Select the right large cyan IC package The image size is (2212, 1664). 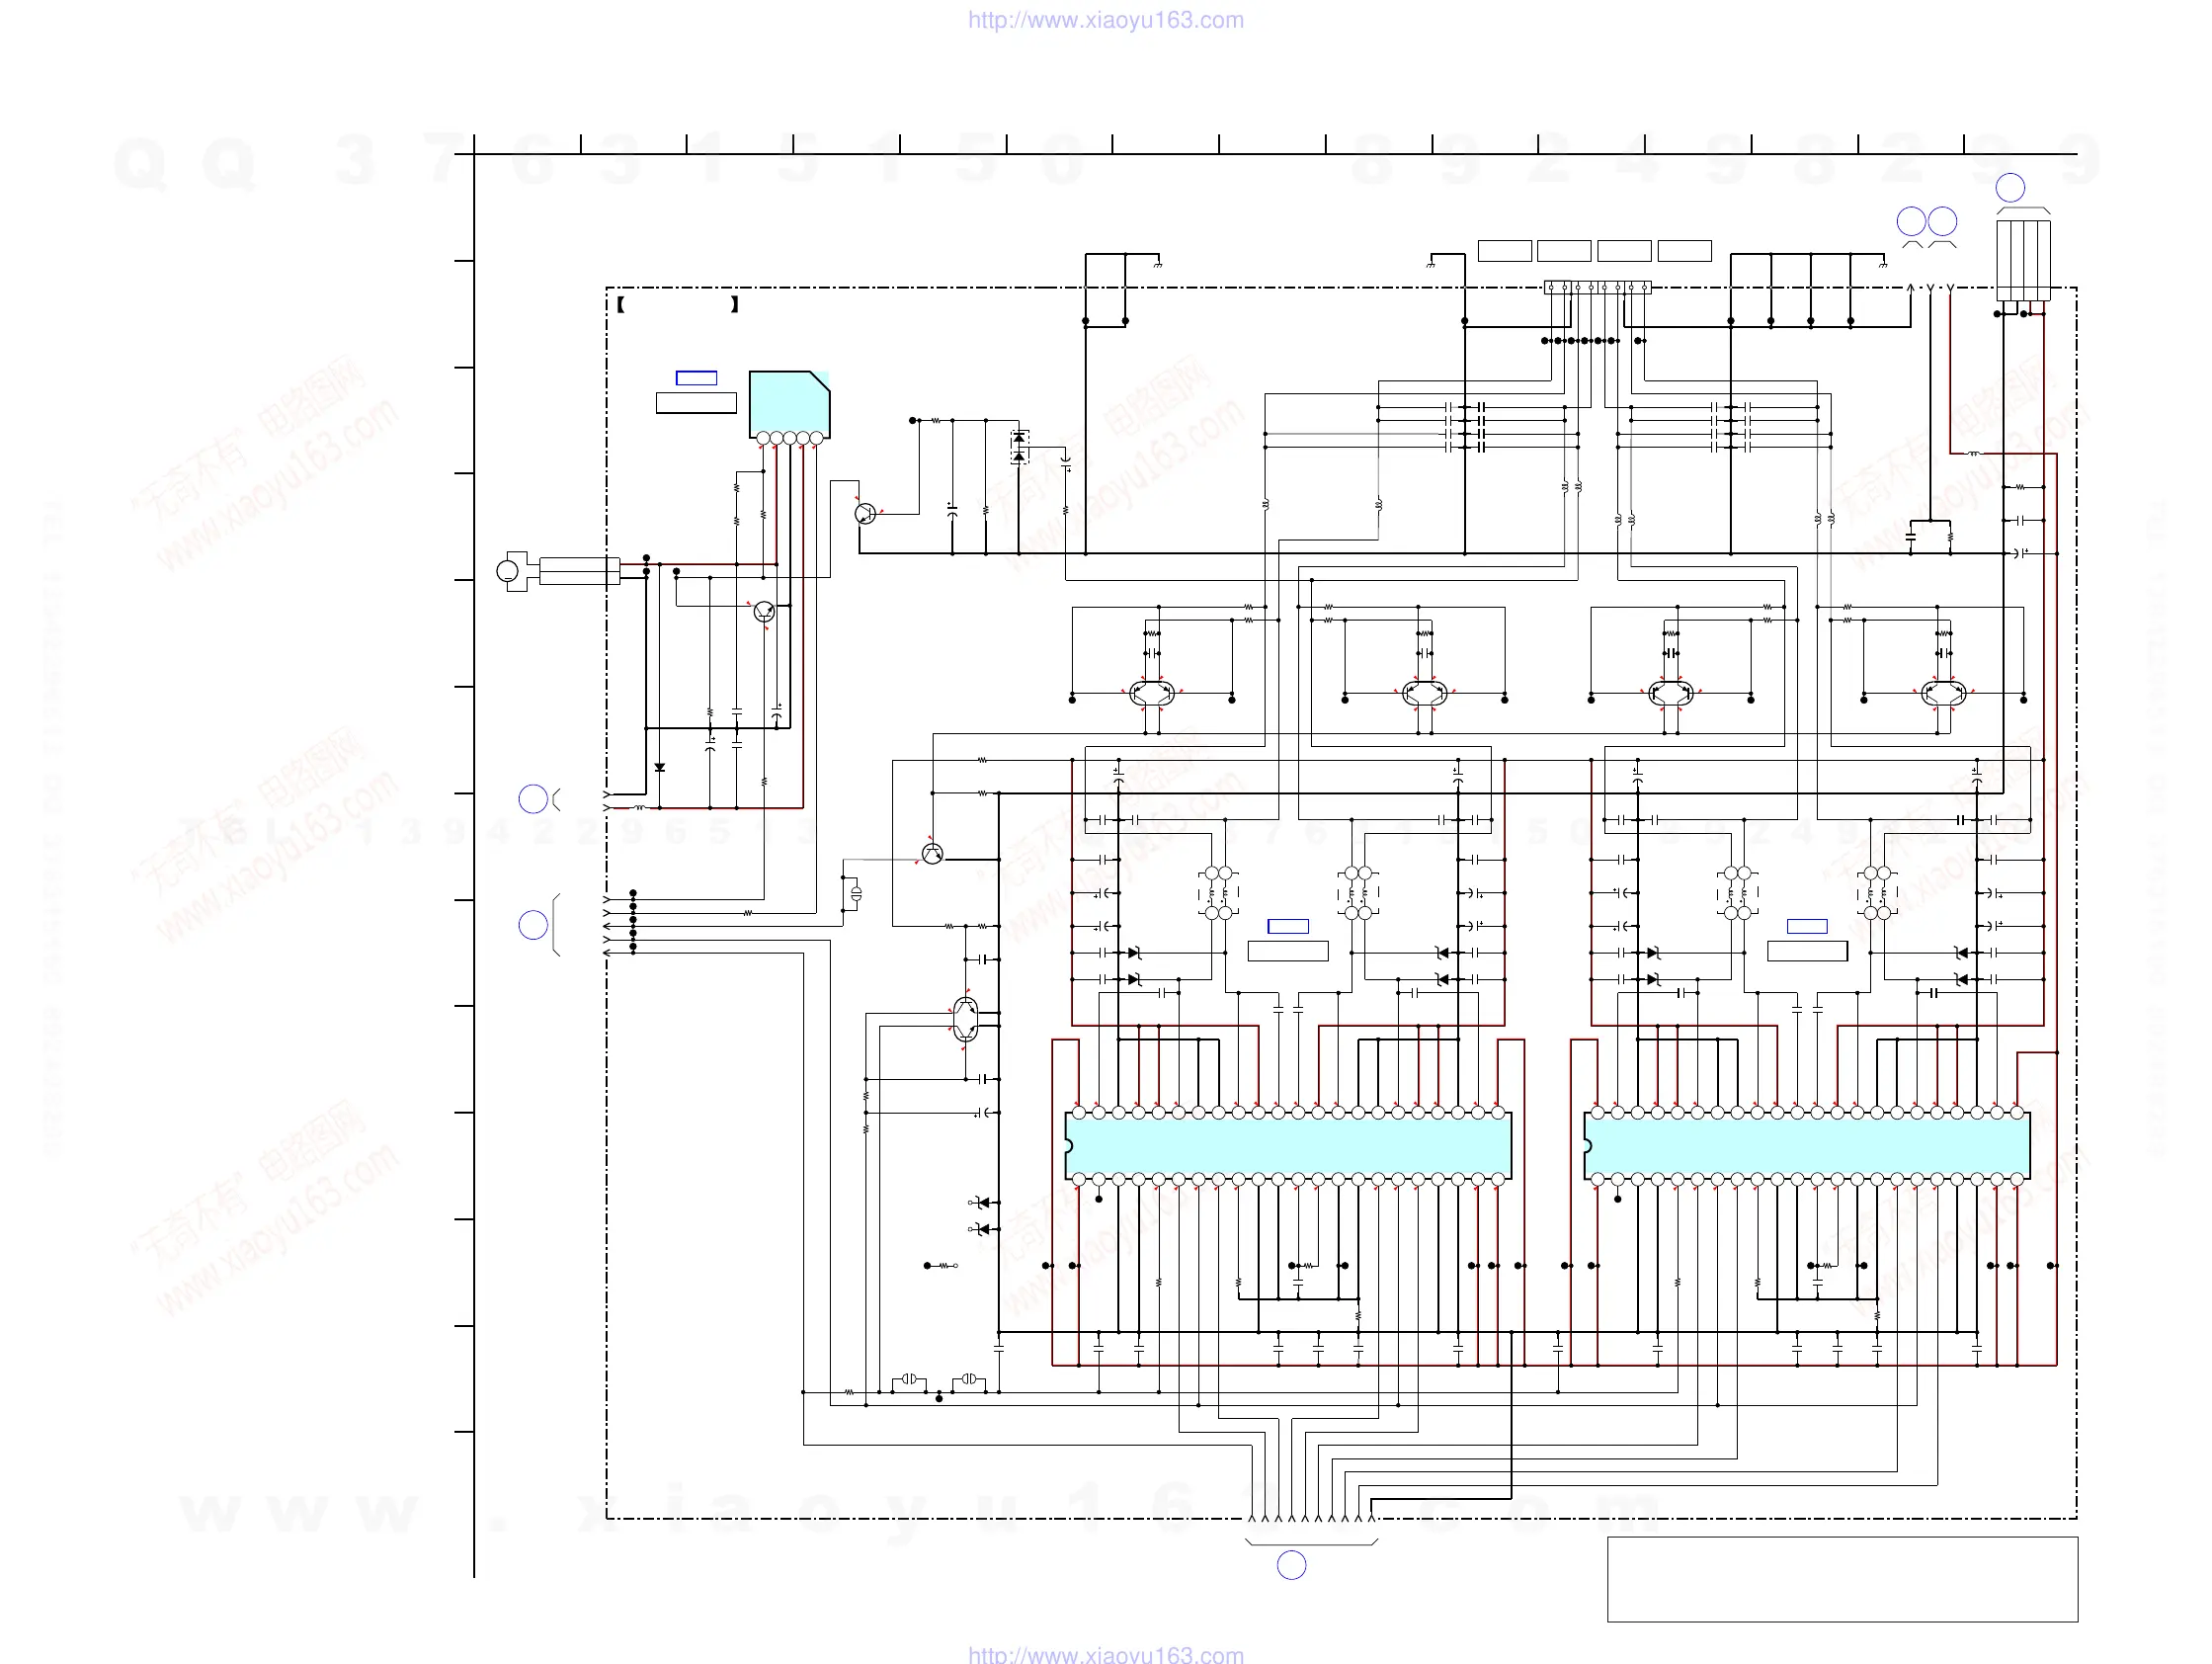point(1806,1146)
